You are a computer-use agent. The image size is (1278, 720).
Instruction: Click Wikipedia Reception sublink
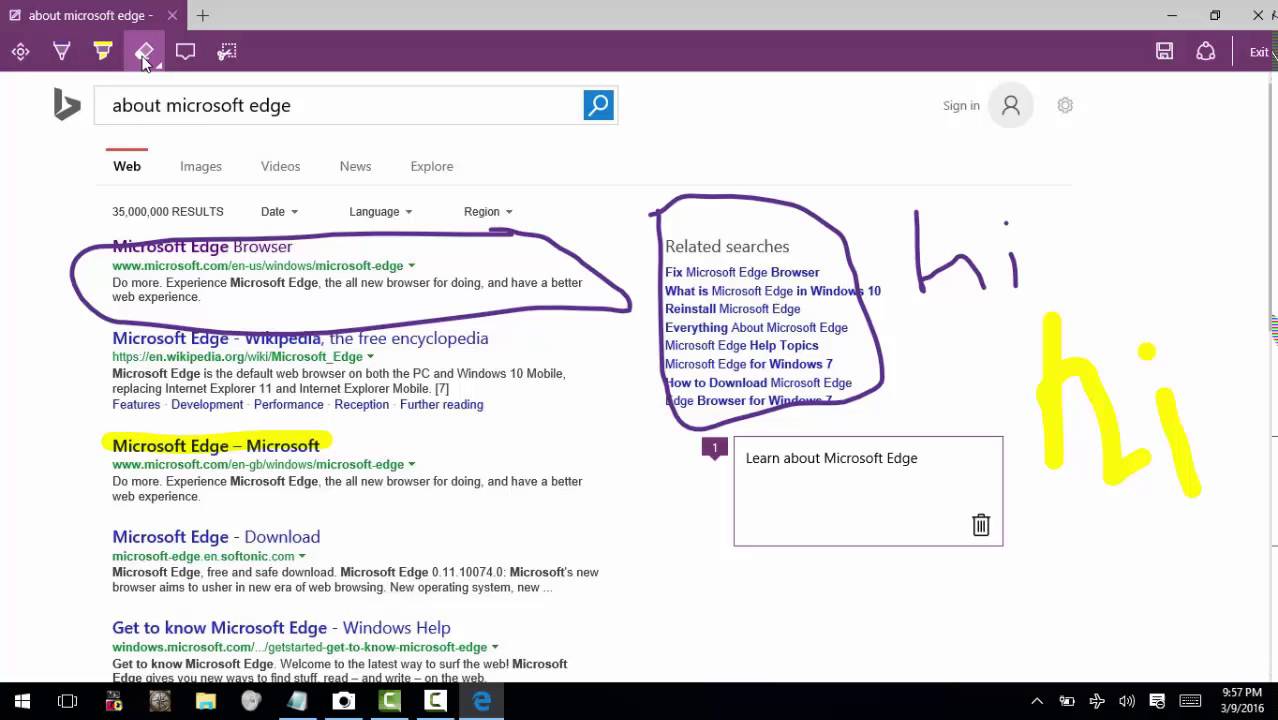click(362, 404)
